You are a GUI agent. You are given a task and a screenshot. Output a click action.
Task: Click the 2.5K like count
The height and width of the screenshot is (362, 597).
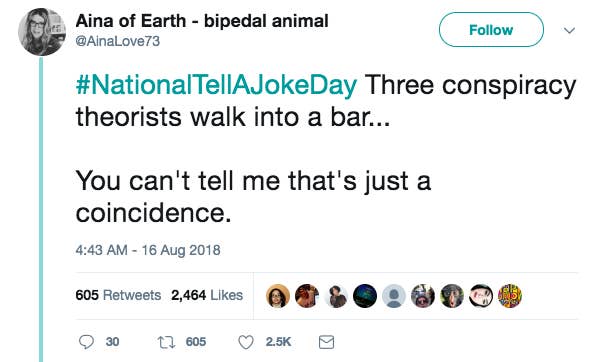[278, 342]
